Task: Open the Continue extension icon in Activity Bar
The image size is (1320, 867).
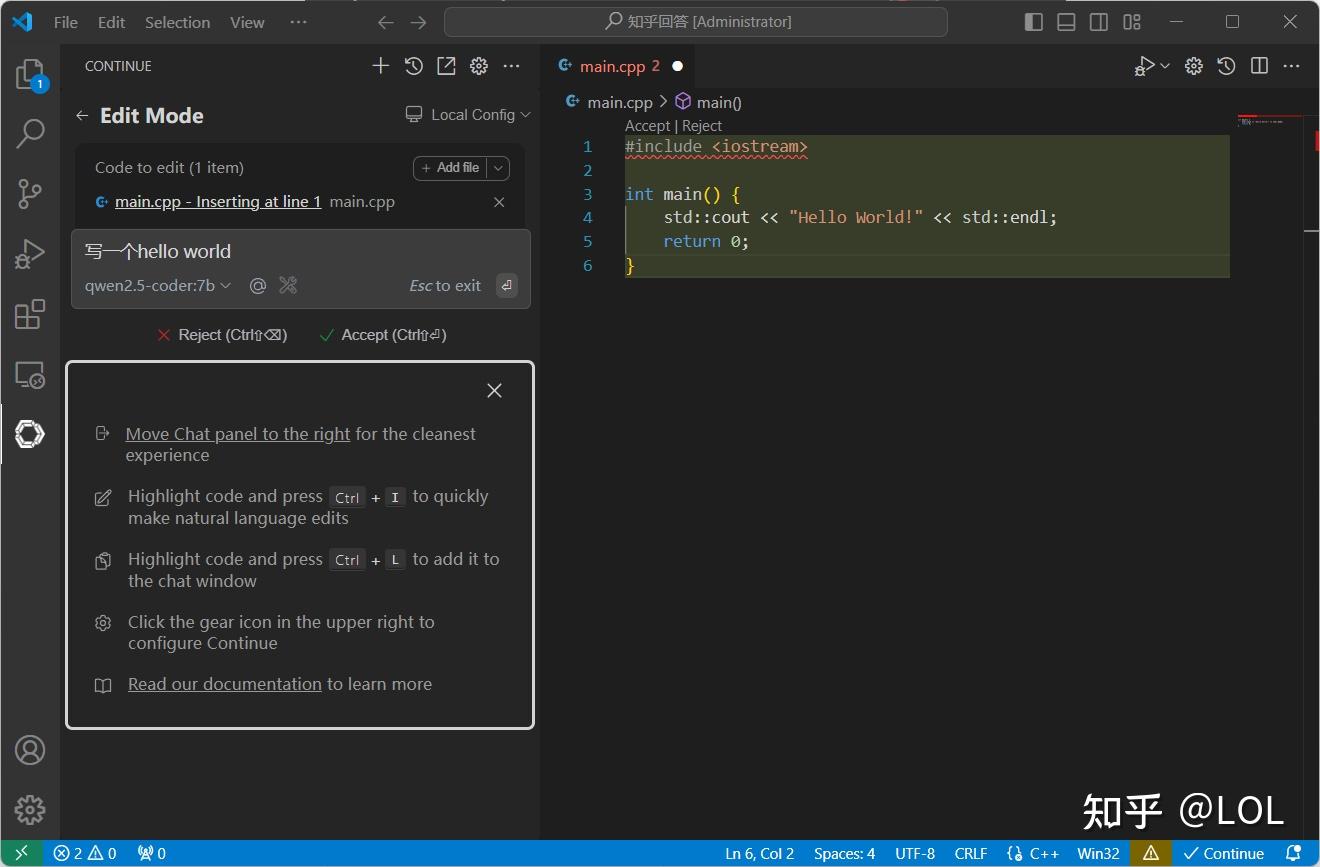Action: point(30,433)
